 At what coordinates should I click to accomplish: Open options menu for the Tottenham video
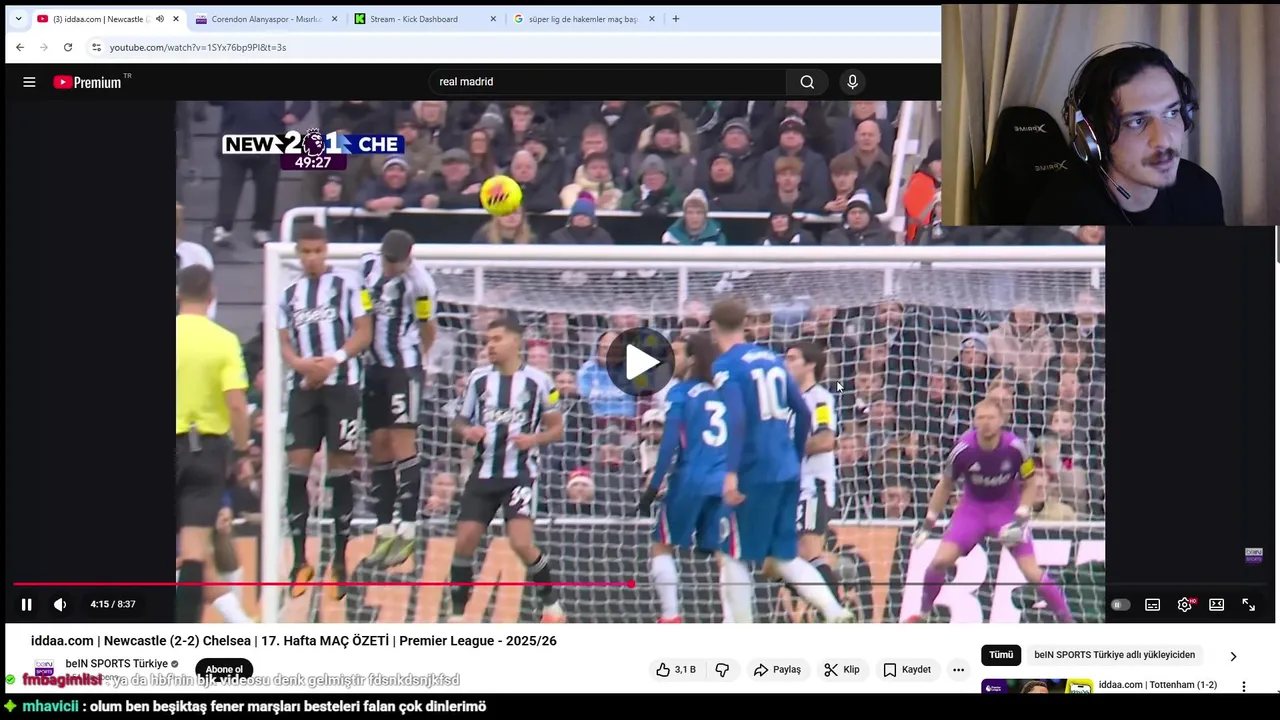1244,687
